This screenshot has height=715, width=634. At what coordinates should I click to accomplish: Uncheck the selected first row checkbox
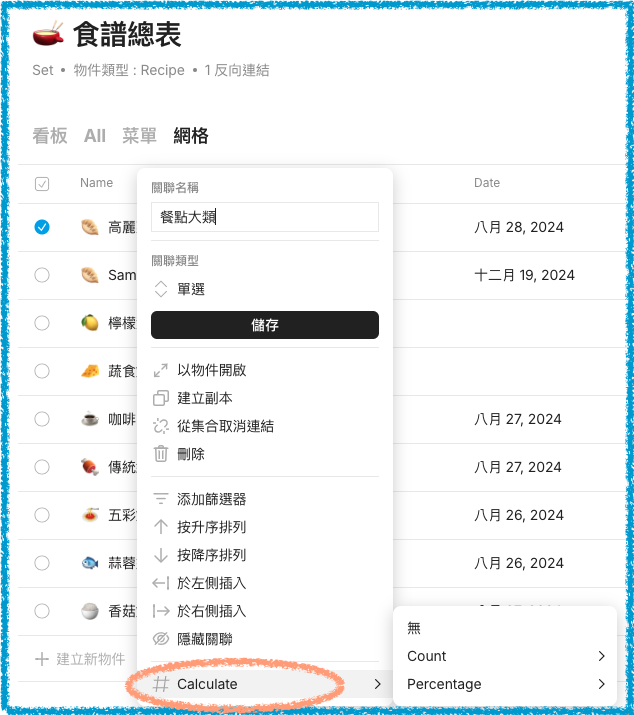(42, 227)
